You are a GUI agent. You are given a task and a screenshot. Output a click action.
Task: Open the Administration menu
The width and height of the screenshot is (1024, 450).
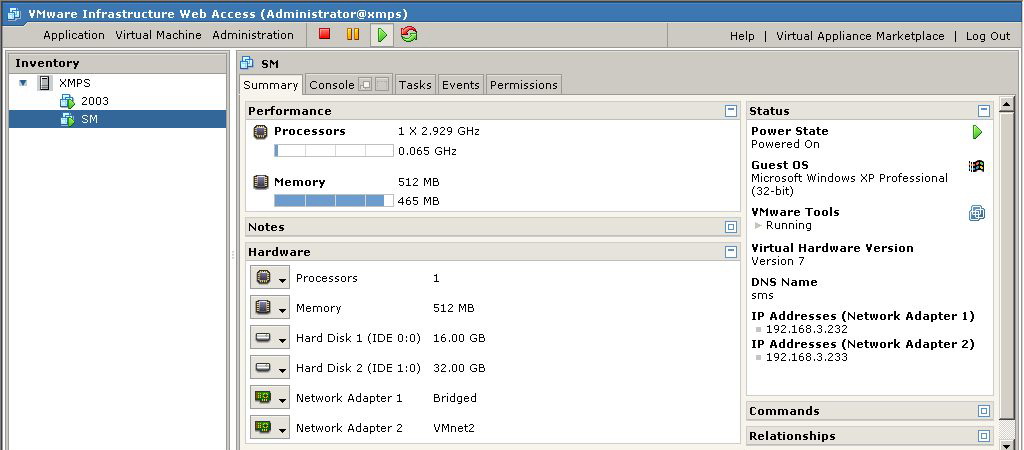253,35
